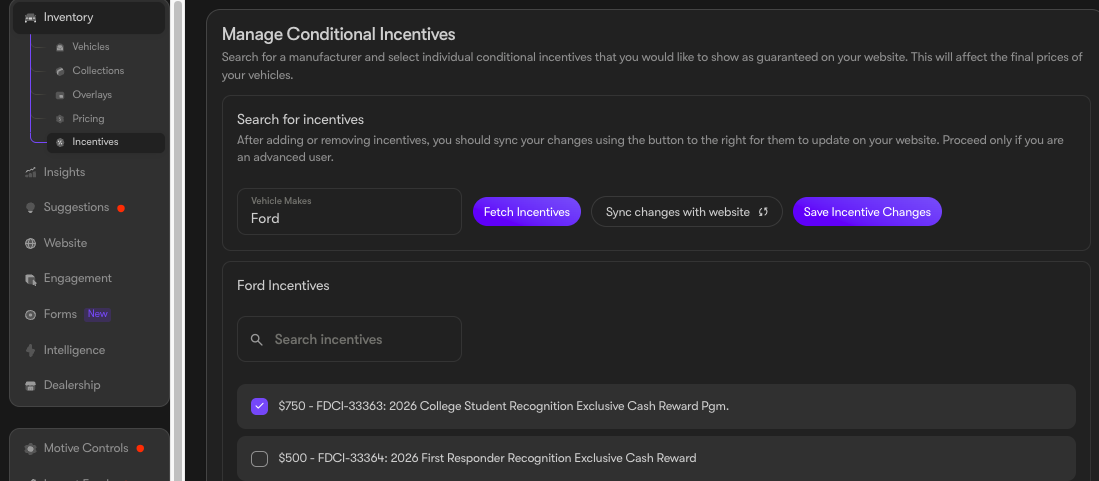Click the Motive Controls hexagon icon
Viewport: 1099px width, 481px height.
point(30,449)
